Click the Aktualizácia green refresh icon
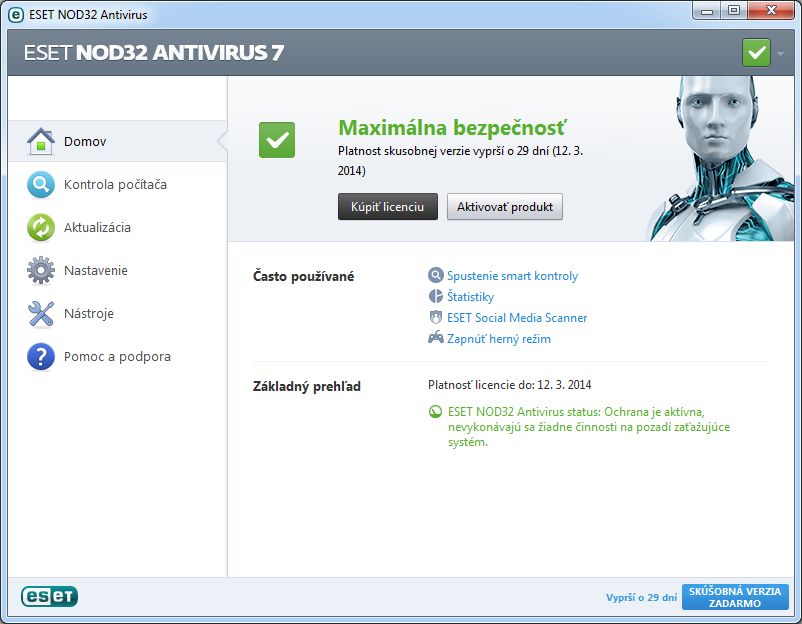The height and width of the screenshot is (624, 802). coord(41,228)
